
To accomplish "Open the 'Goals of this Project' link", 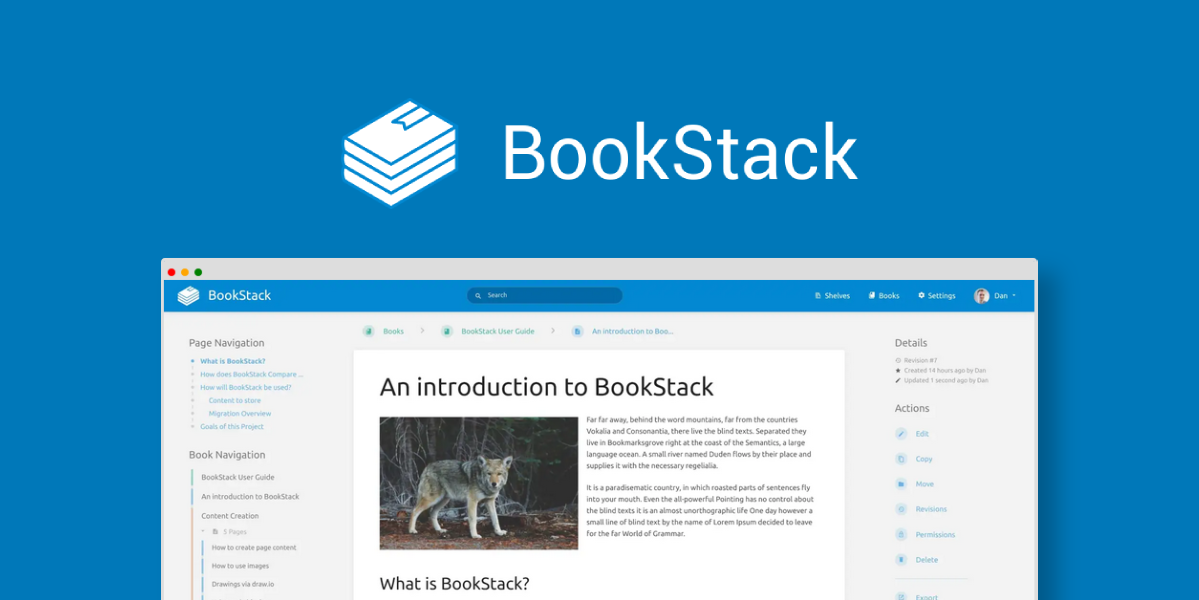I will tap(234, 426).
